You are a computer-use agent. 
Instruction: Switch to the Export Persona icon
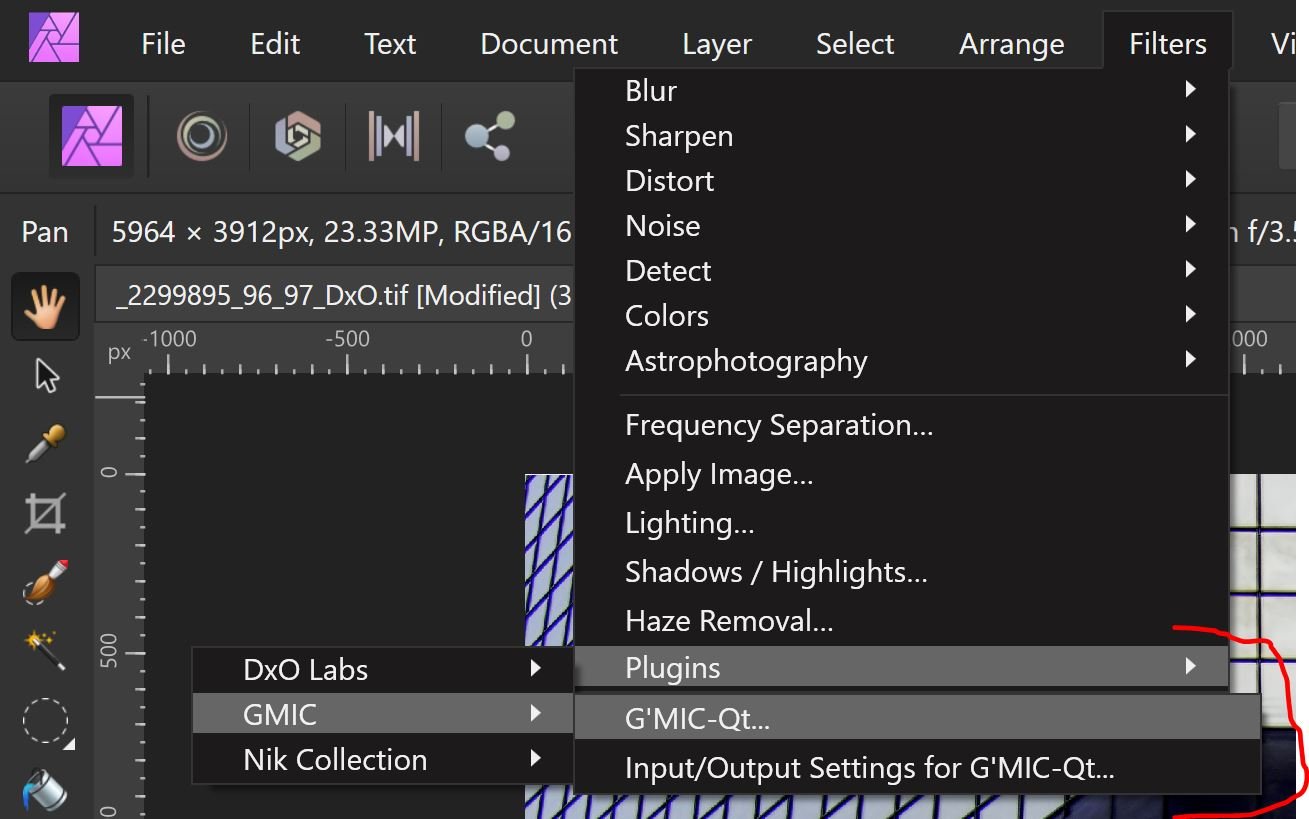point(489,136)
